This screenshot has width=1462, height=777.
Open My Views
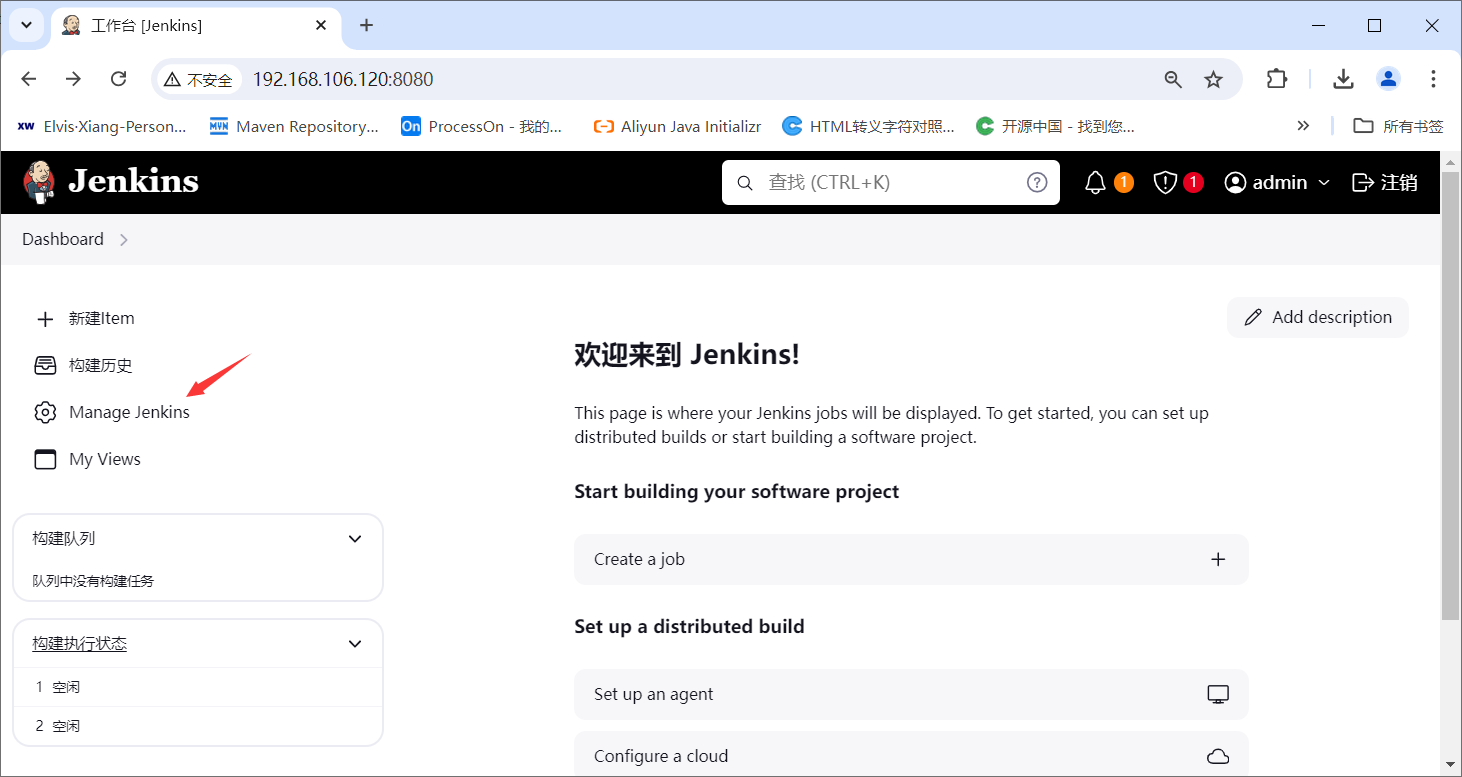88,459
